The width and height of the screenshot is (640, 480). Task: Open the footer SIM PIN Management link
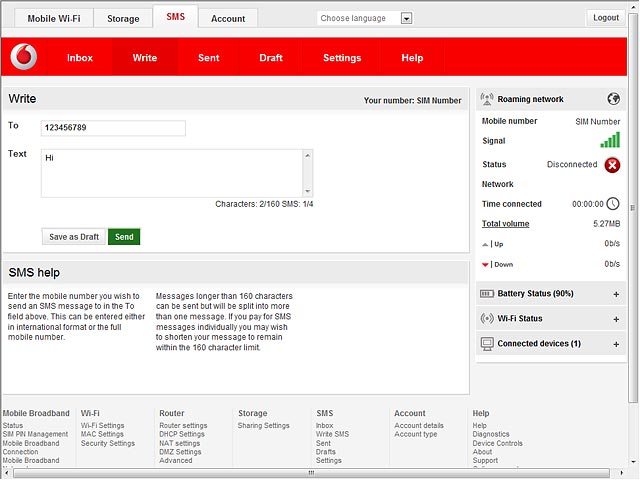35,434
